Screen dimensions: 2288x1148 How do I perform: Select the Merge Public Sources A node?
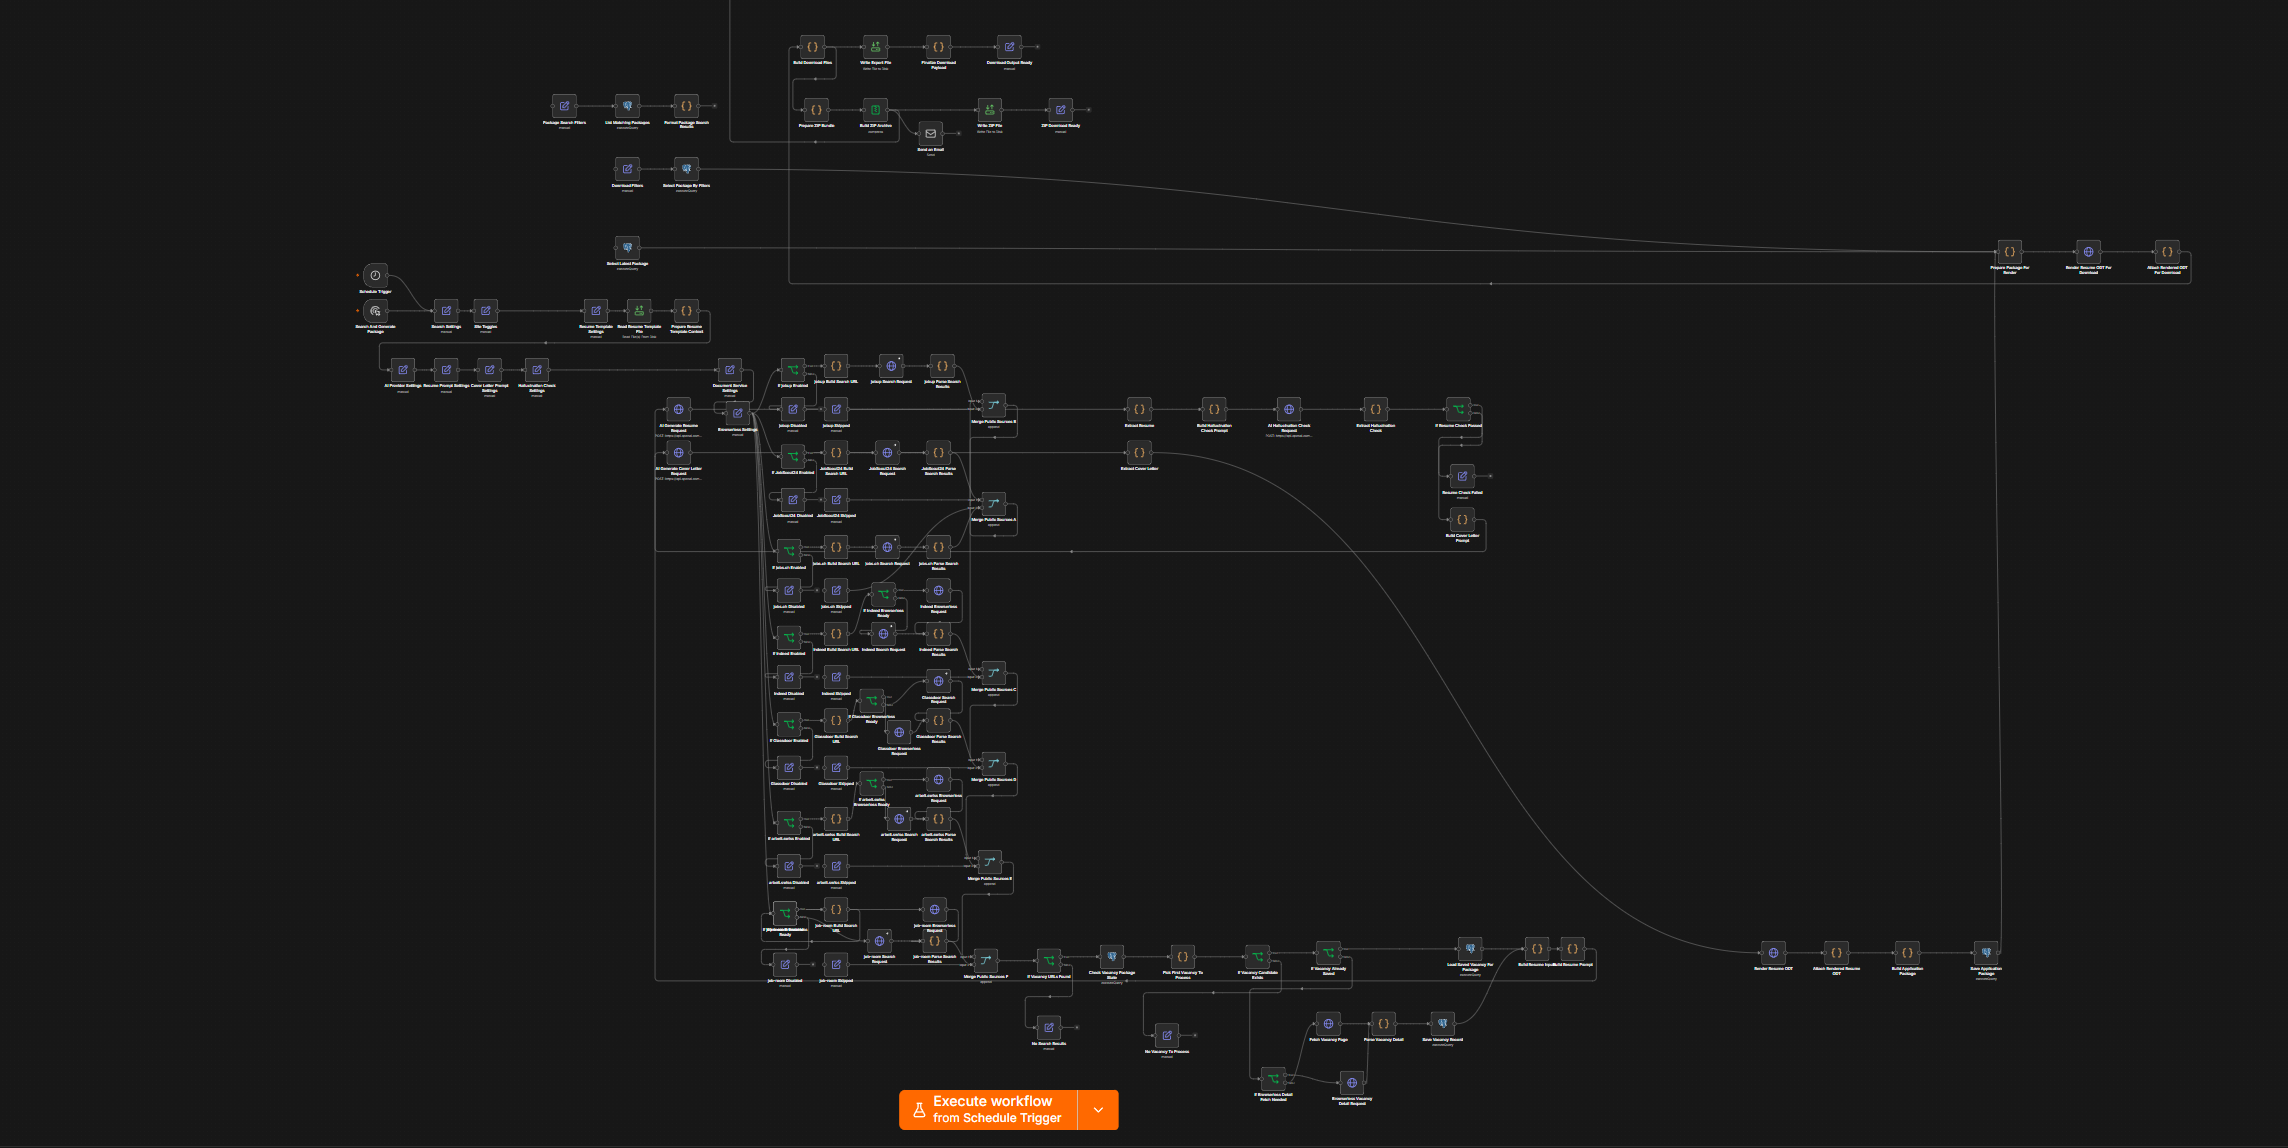pos(993,503)
